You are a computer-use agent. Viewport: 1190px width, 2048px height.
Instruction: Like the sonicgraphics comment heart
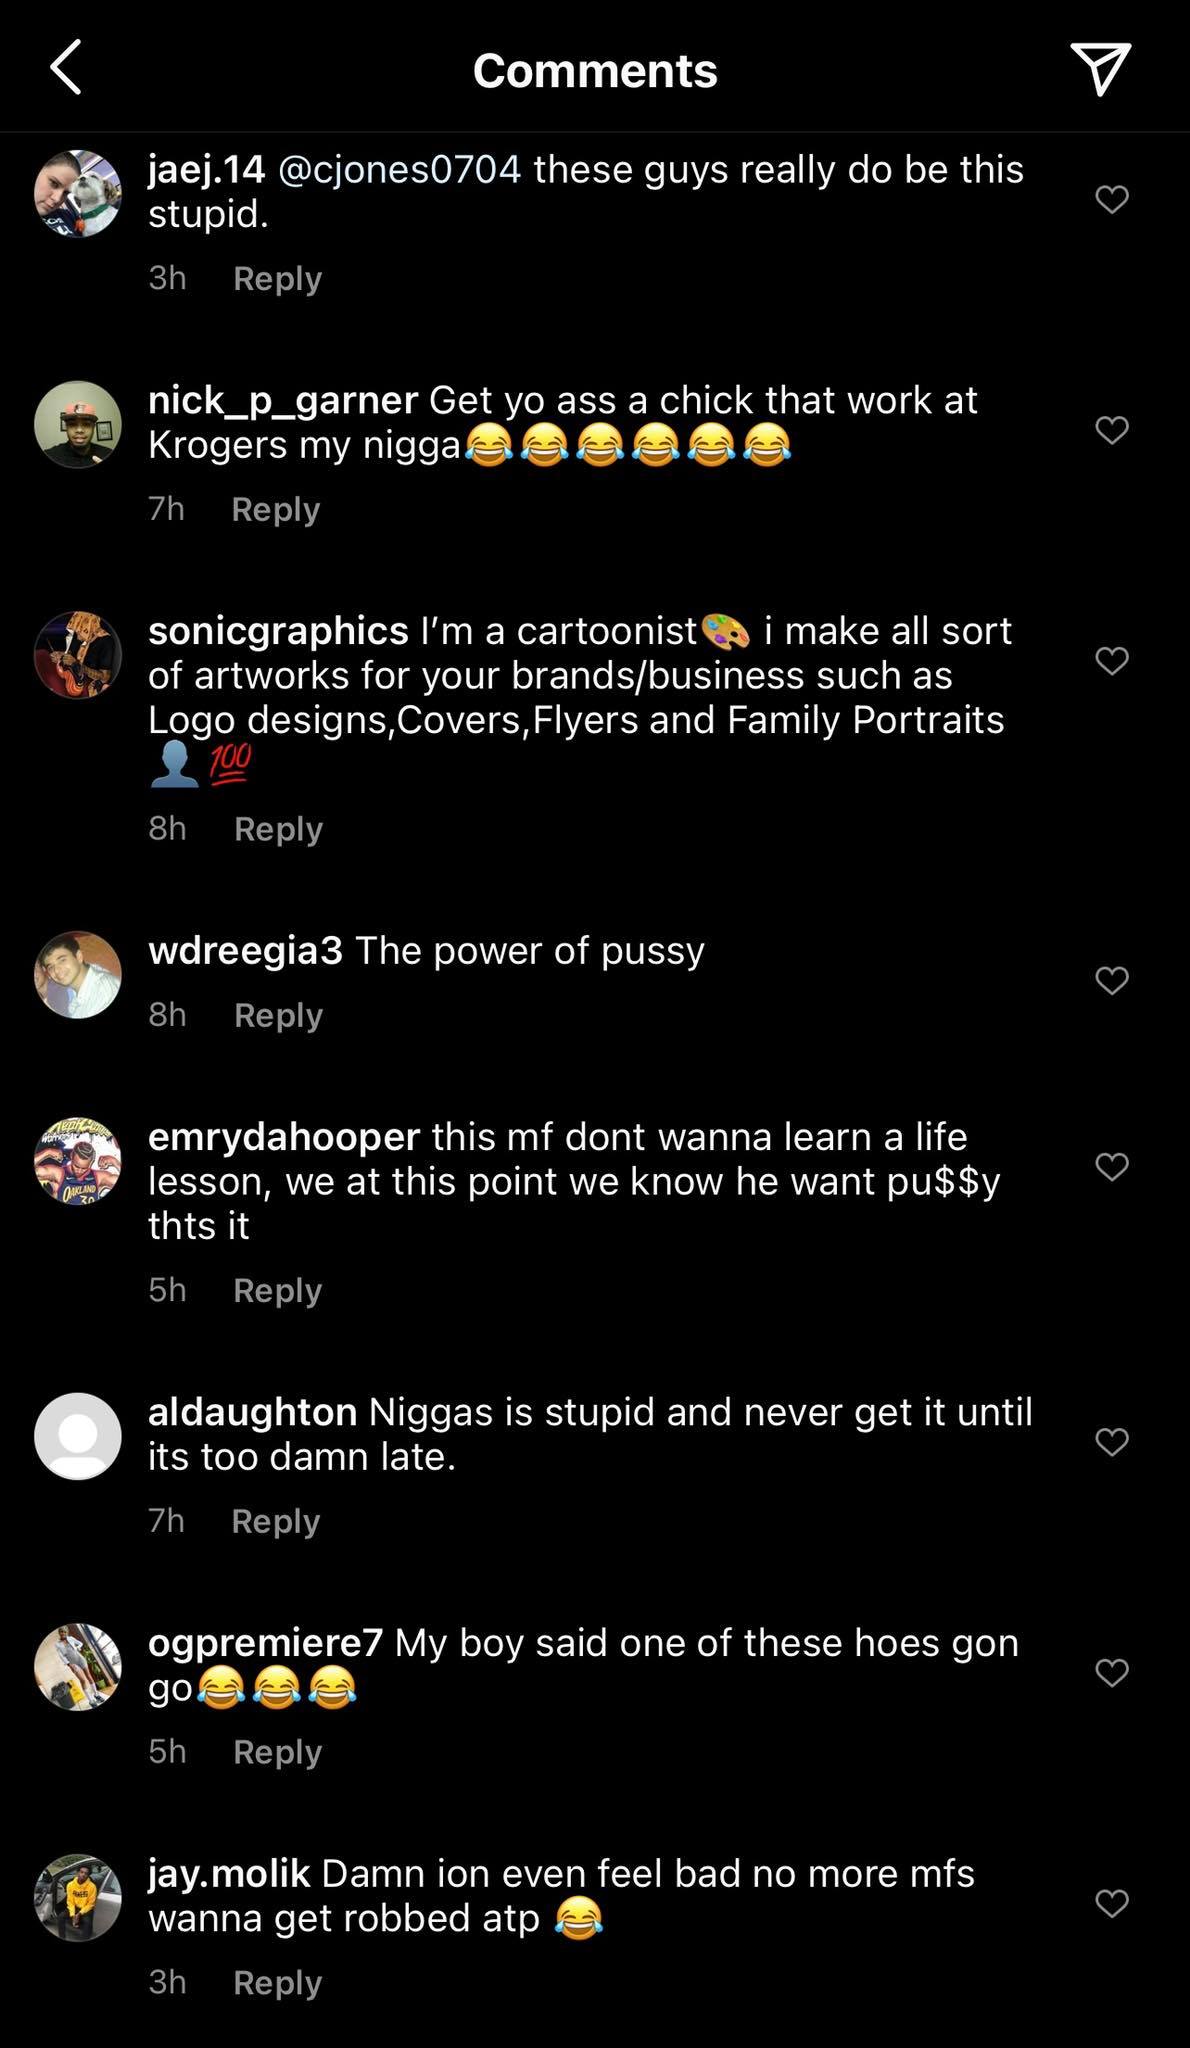[1112, 660]
